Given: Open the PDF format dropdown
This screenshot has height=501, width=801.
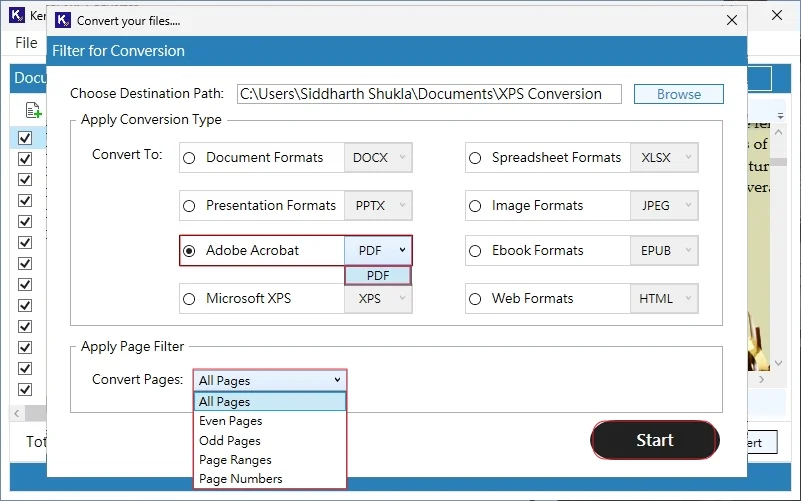Looking at the screenshot, I should [378, 250].
